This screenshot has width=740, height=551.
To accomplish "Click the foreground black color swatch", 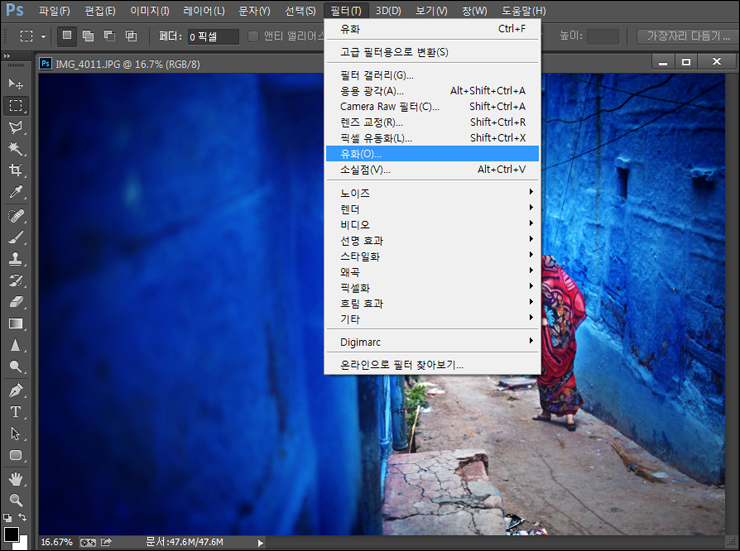I will point(11,534).
